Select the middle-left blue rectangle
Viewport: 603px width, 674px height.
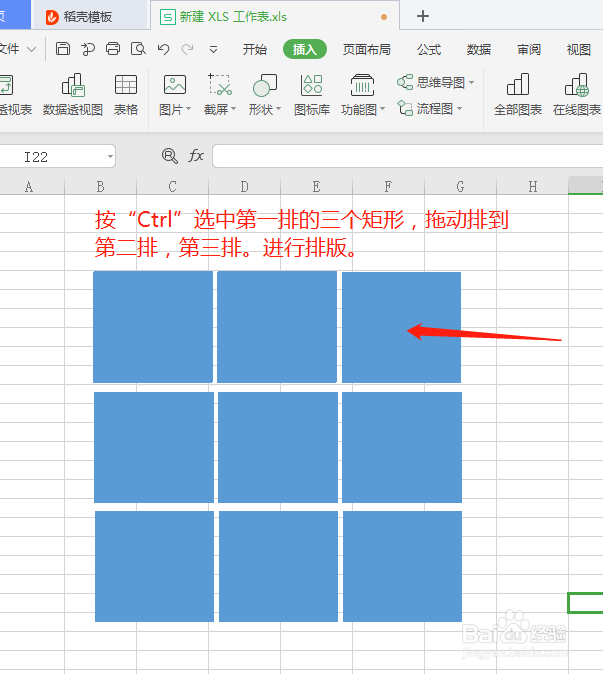tap(154, 447)
